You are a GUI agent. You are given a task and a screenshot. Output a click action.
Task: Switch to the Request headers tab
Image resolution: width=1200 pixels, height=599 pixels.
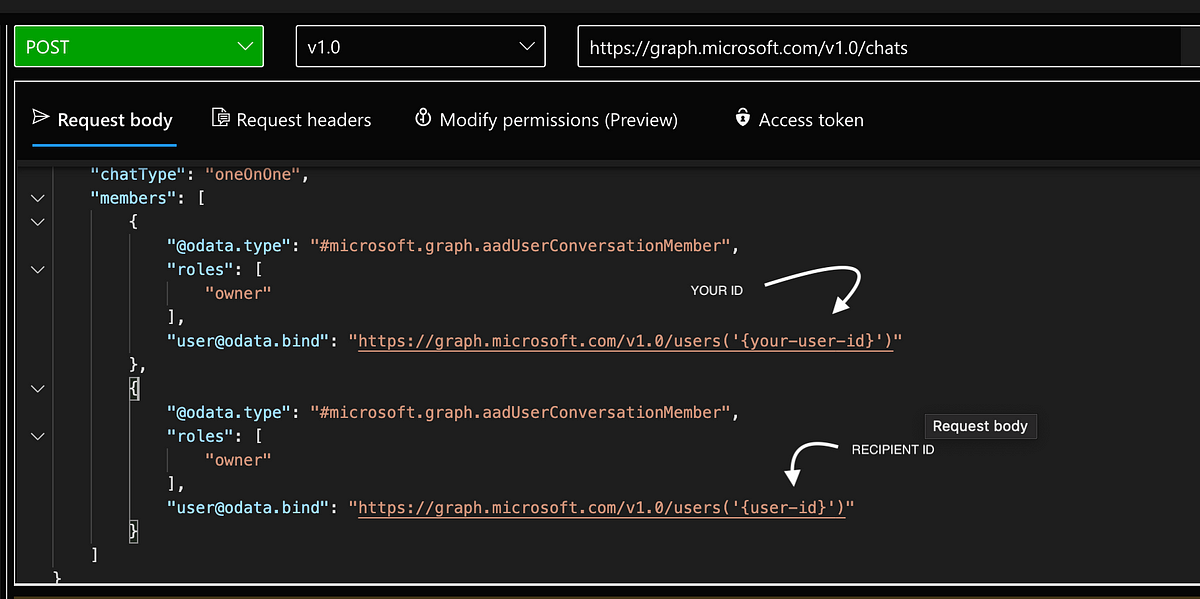tap(291, 120)
